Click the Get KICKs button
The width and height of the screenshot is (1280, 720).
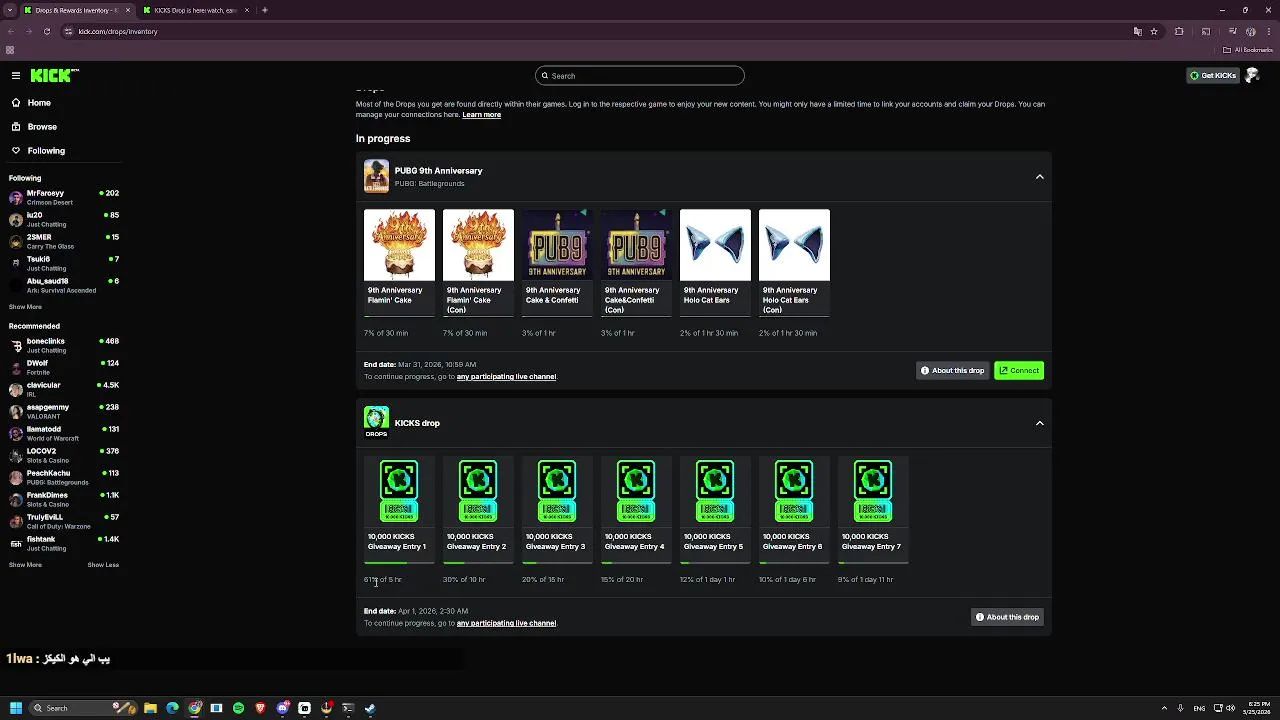click(1213, 75)
